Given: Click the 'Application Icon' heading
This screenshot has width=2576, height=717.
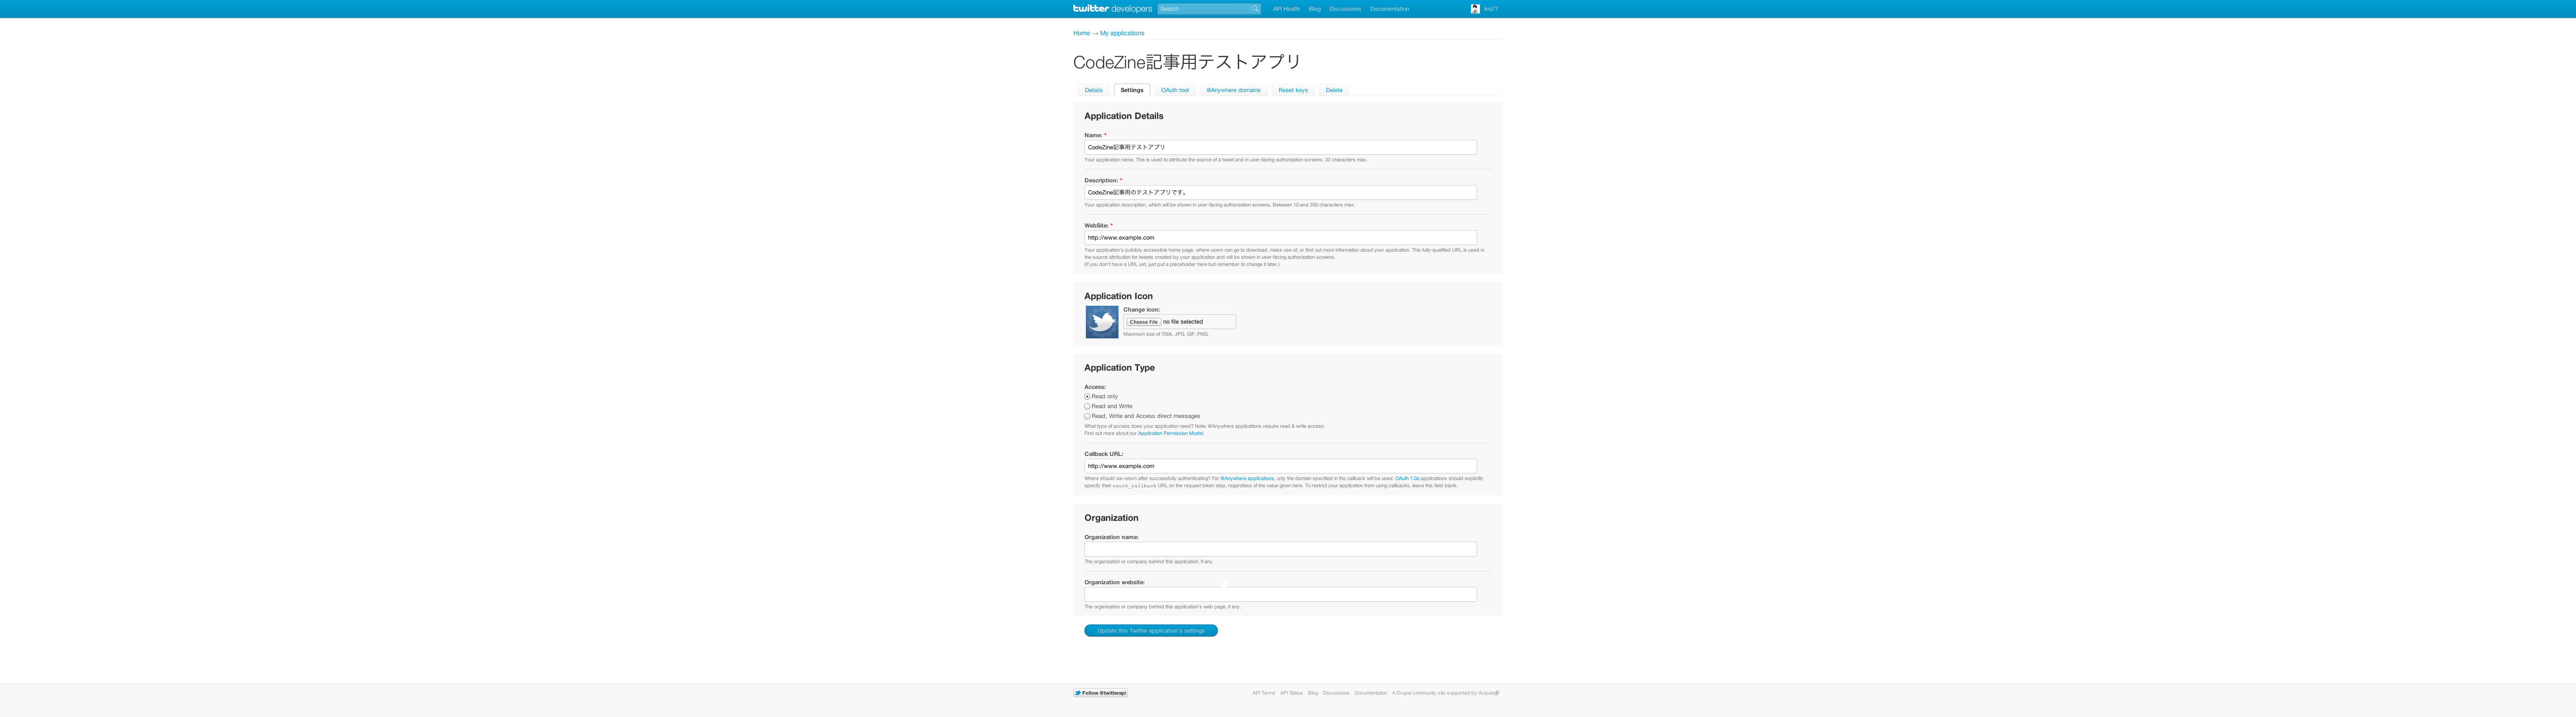Looking at the screenshot, I should tap(1118, 296).
